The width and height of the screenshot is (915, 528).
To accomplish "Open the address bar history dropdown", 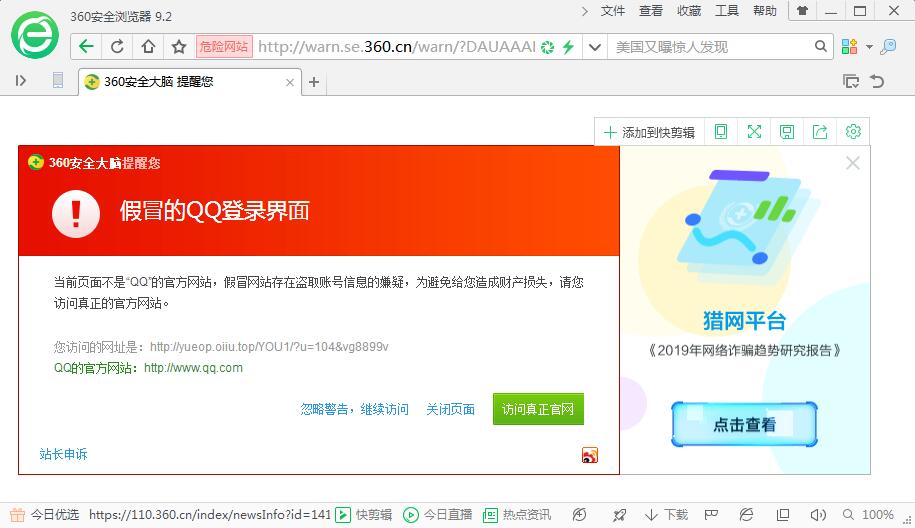I will pyautogui.click(x=595, y=47).
